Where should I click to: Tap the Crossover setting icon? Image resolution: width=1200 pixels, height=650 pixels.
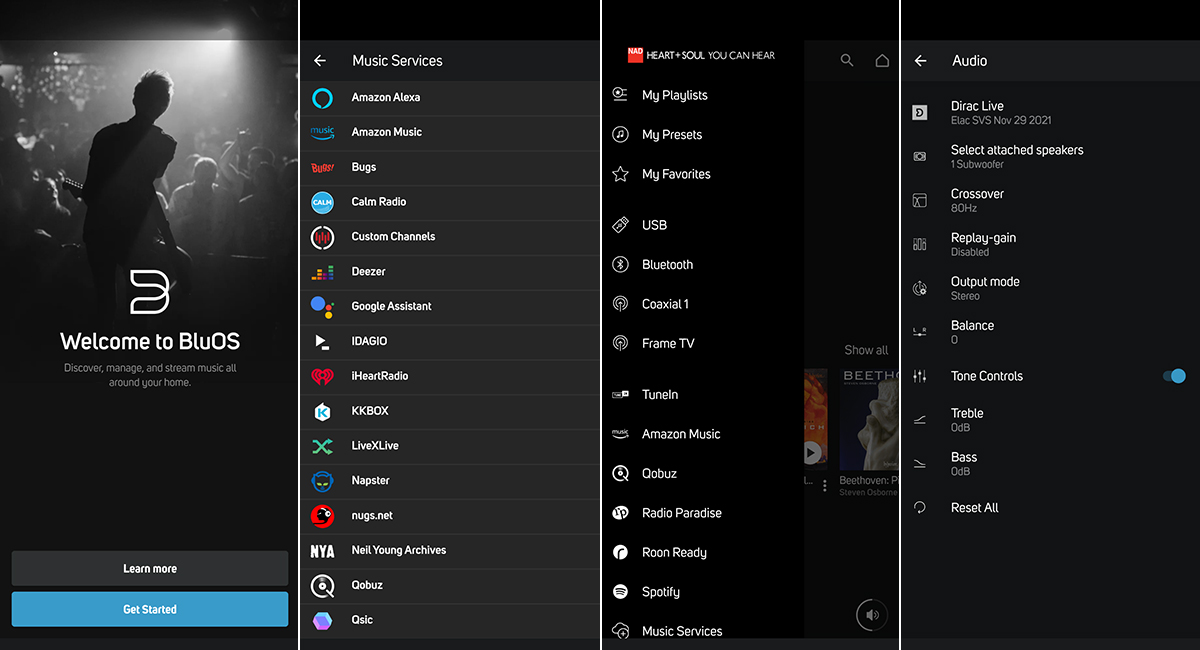[920, 201]
